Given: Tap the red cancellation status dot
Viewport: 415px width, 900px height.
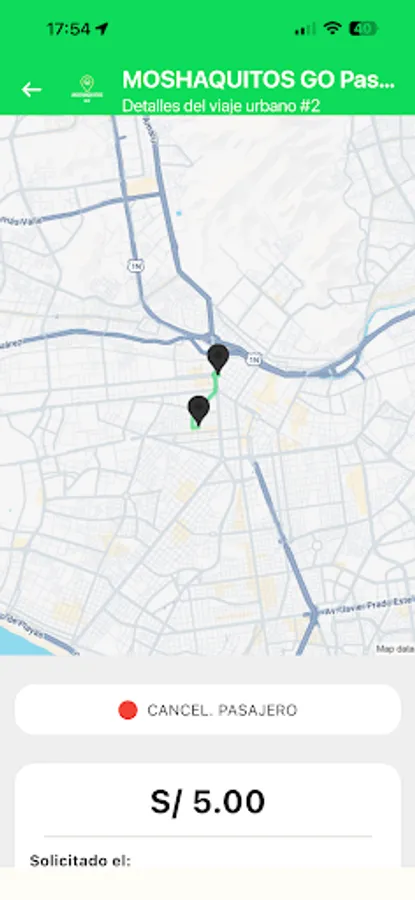Looking at the screenshot, I should 127,710.
